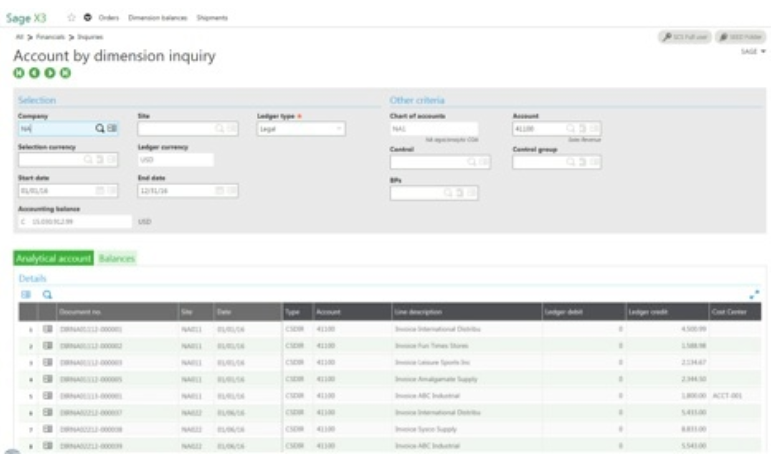Click the Financials breadcrumb link
The width and height of the screenshot is (775, 457).
coord(50,37)
